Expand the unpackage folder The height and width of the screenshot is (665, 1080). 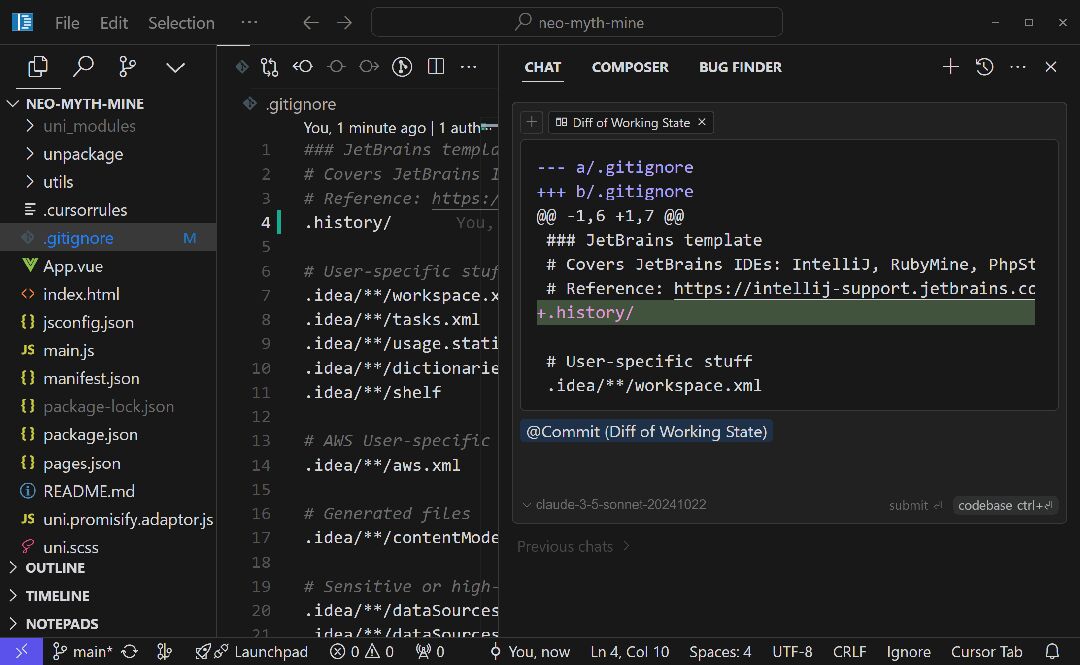click(82, 154)
